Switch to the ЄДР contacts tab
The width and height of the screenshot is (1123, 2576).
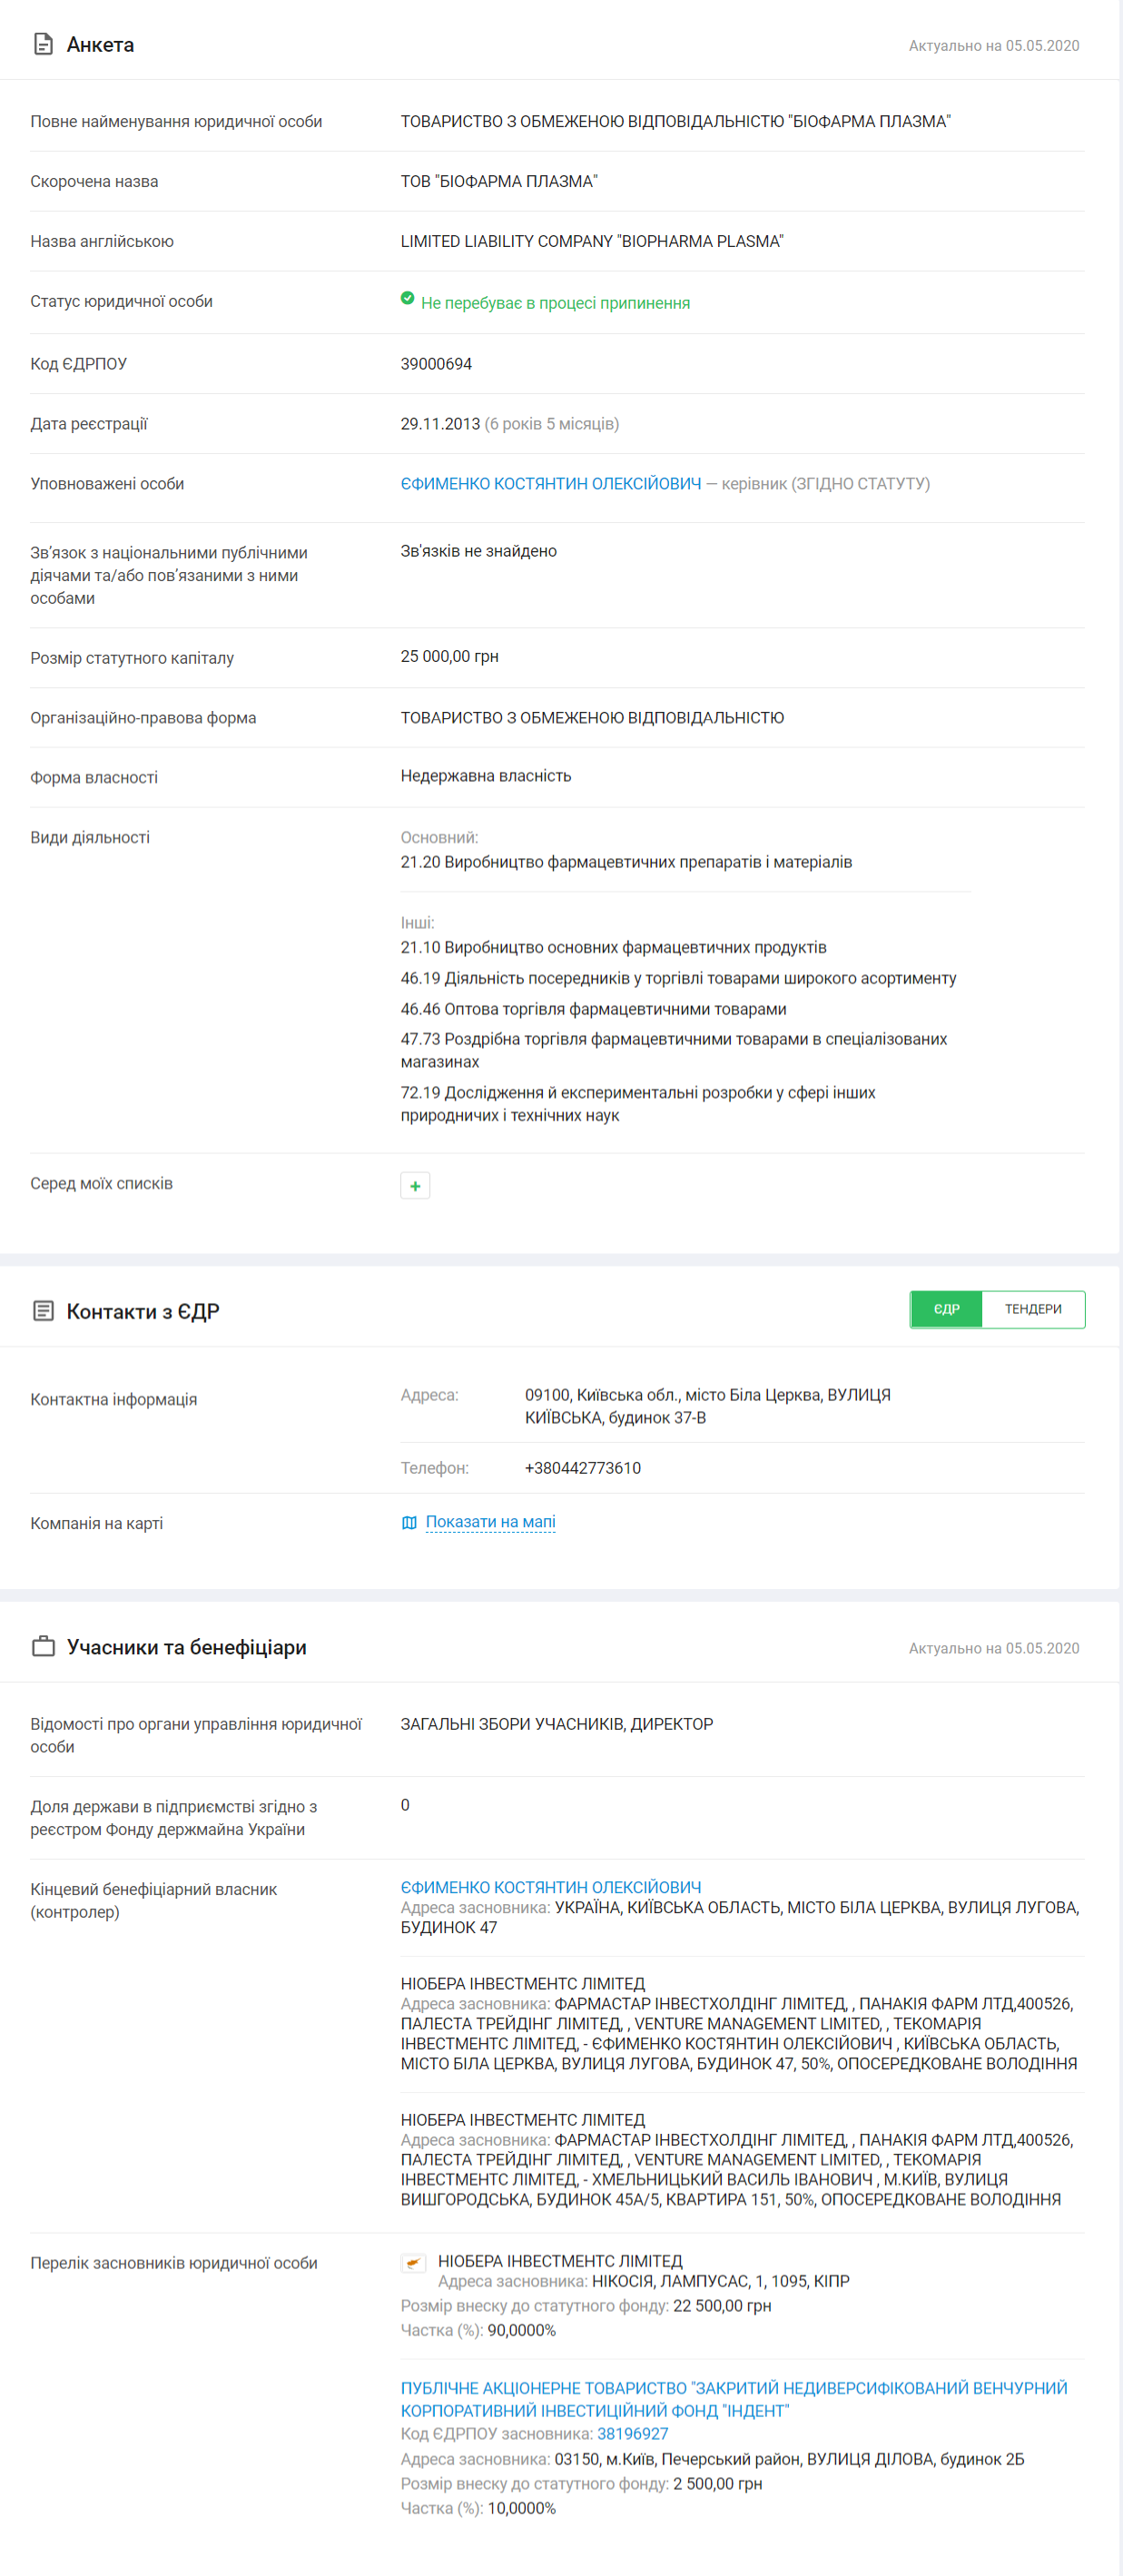click(x=946, y=1309)
